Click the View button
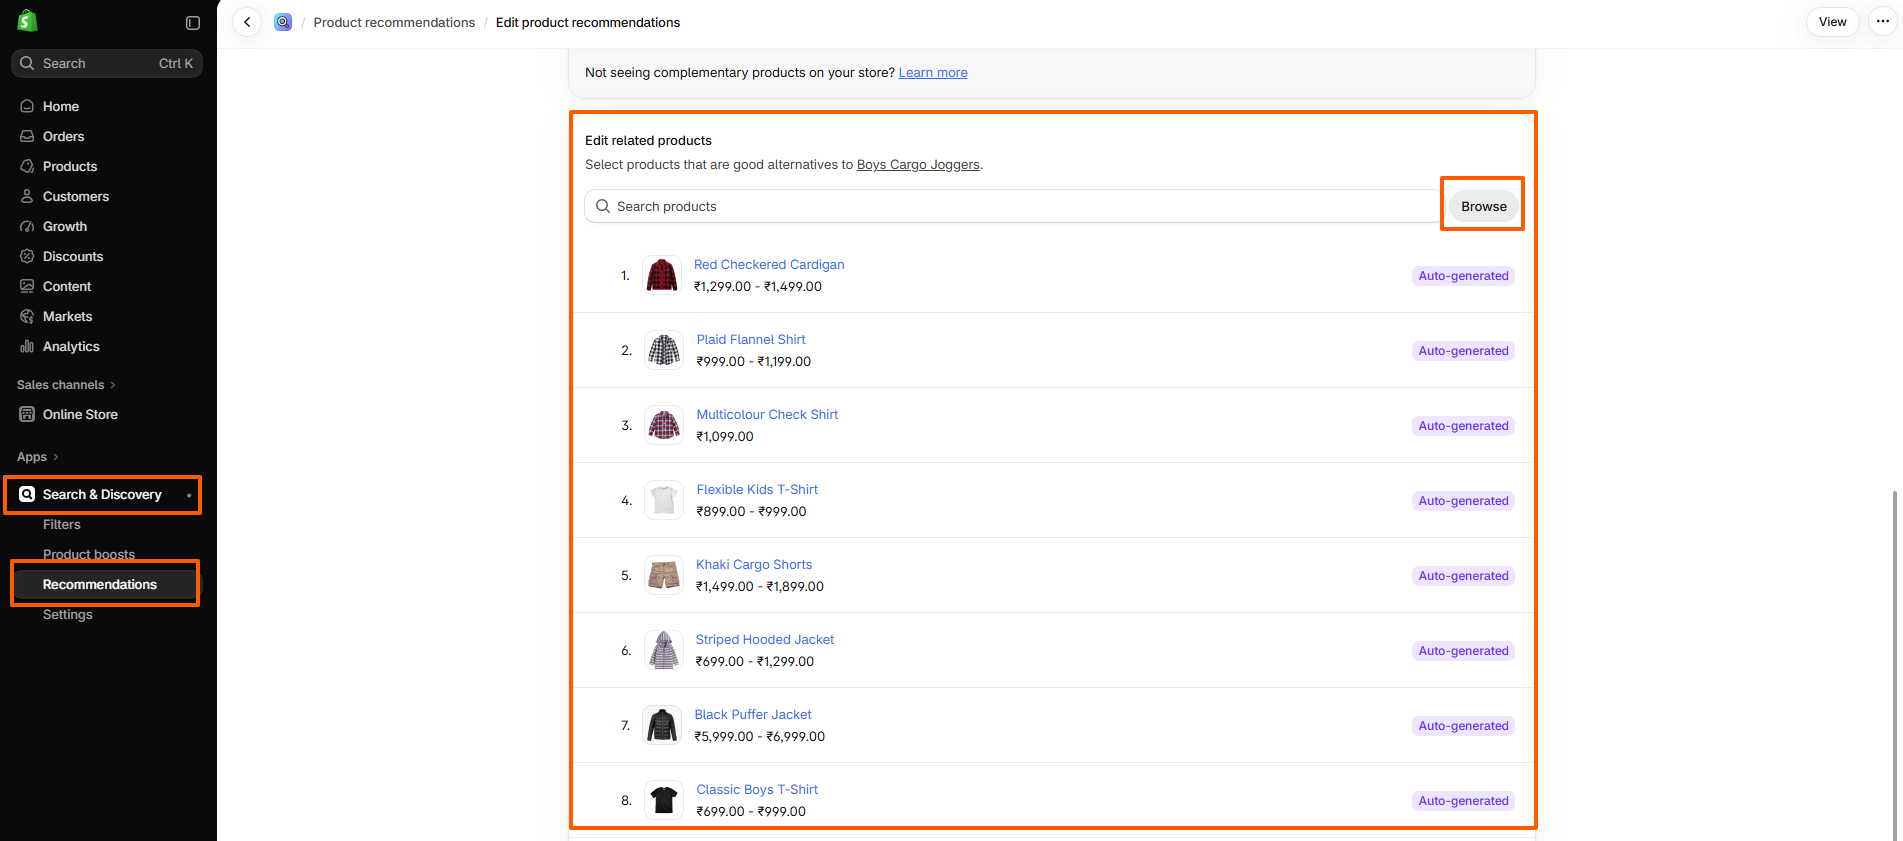This screenshot has height=841, width=1903. pyautogui.click(x=1832, y=22)
